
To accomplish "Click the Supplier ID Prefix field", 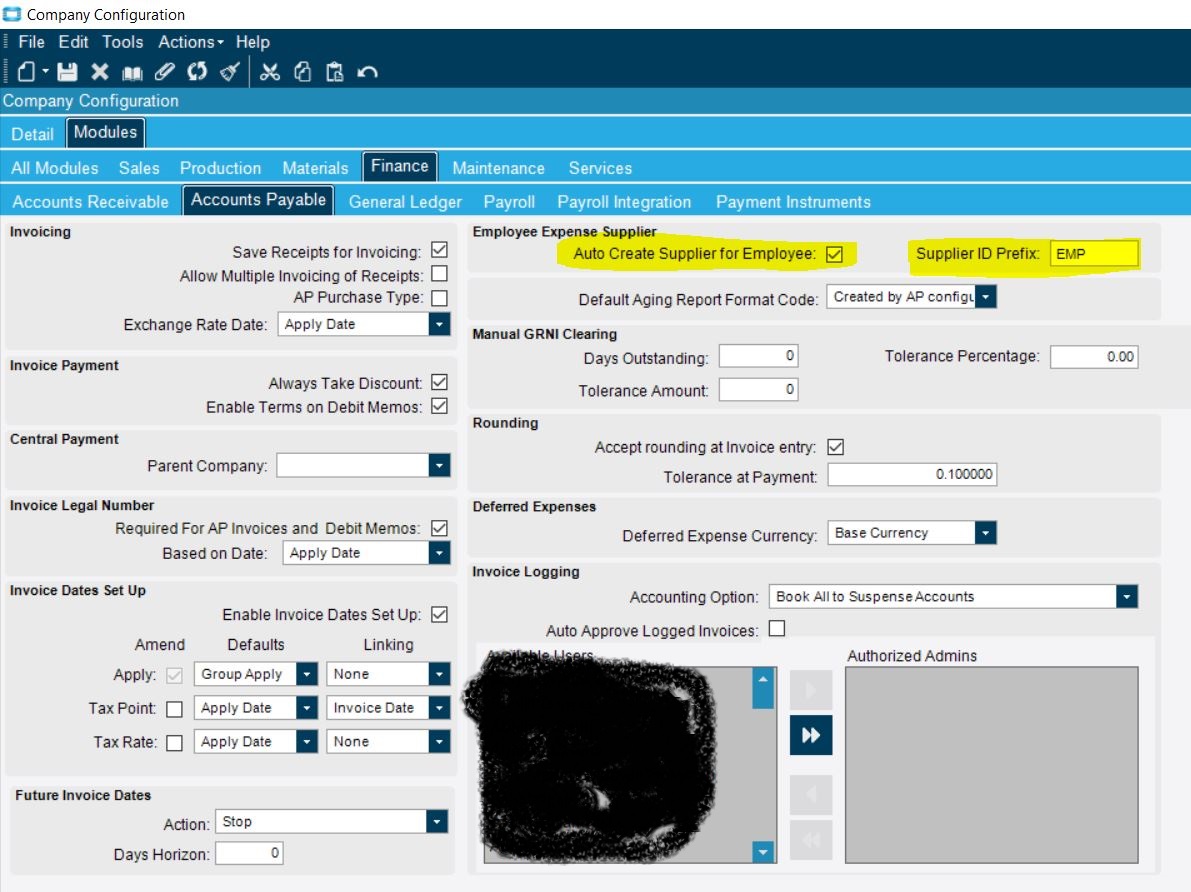I will pos(1095,254).
